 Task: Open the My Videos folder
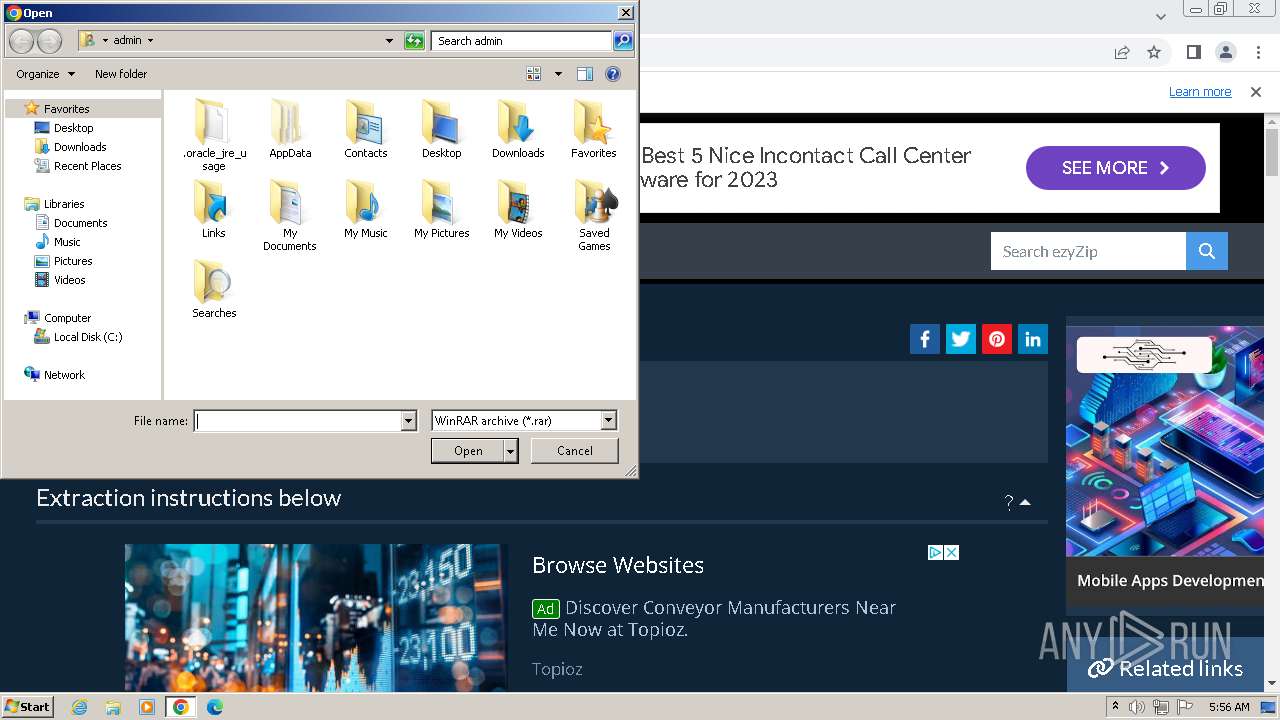518,209
